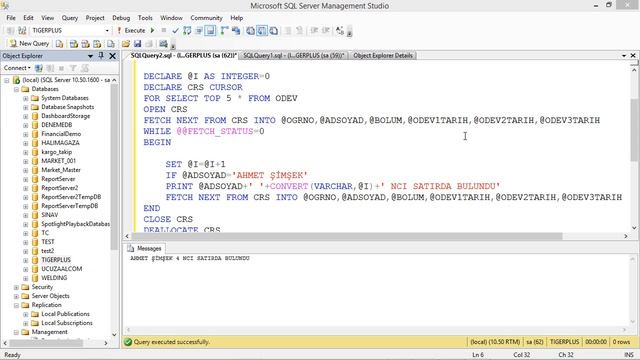Expand the DENEMEDB database node
Viewport: 640px width, 360px height.
[x=26, y=125]
